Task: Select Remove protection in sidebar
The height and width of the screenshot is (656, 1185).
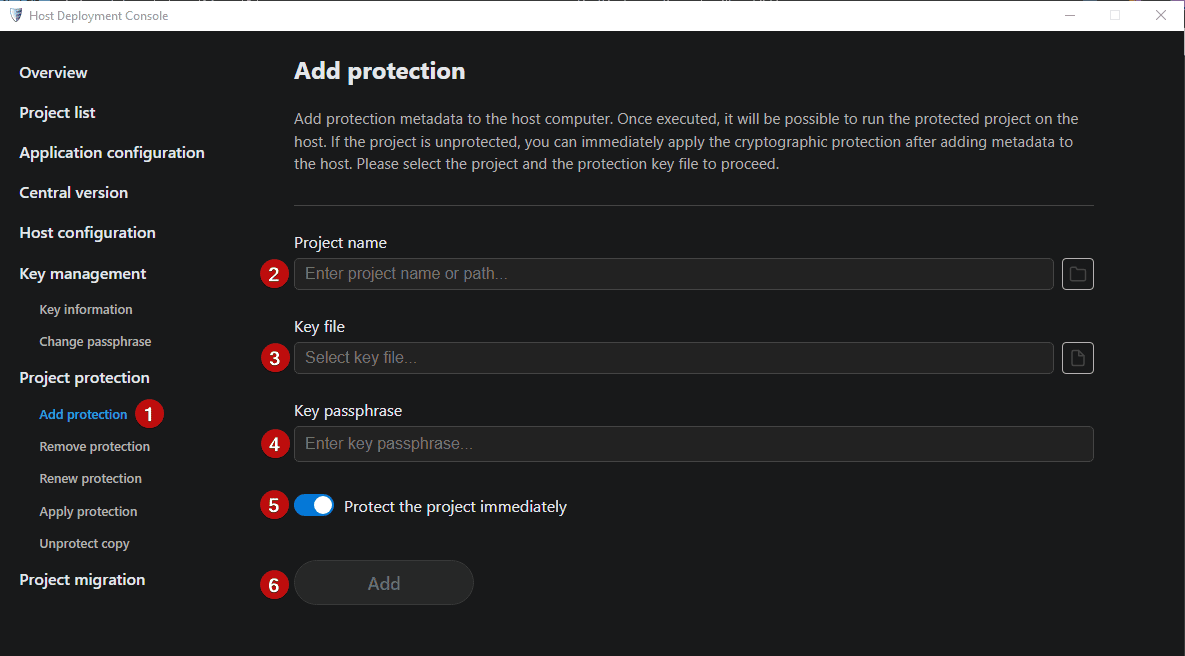Action: [x=94, y=447]
